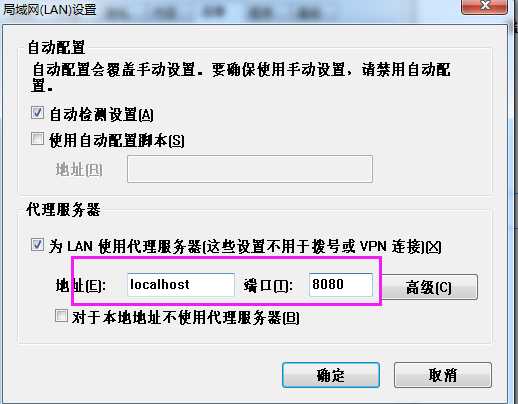This screenshot has height=404, width=518.
Task: Click the 自动配置 group heading
Action: click(x=56, y=47)
